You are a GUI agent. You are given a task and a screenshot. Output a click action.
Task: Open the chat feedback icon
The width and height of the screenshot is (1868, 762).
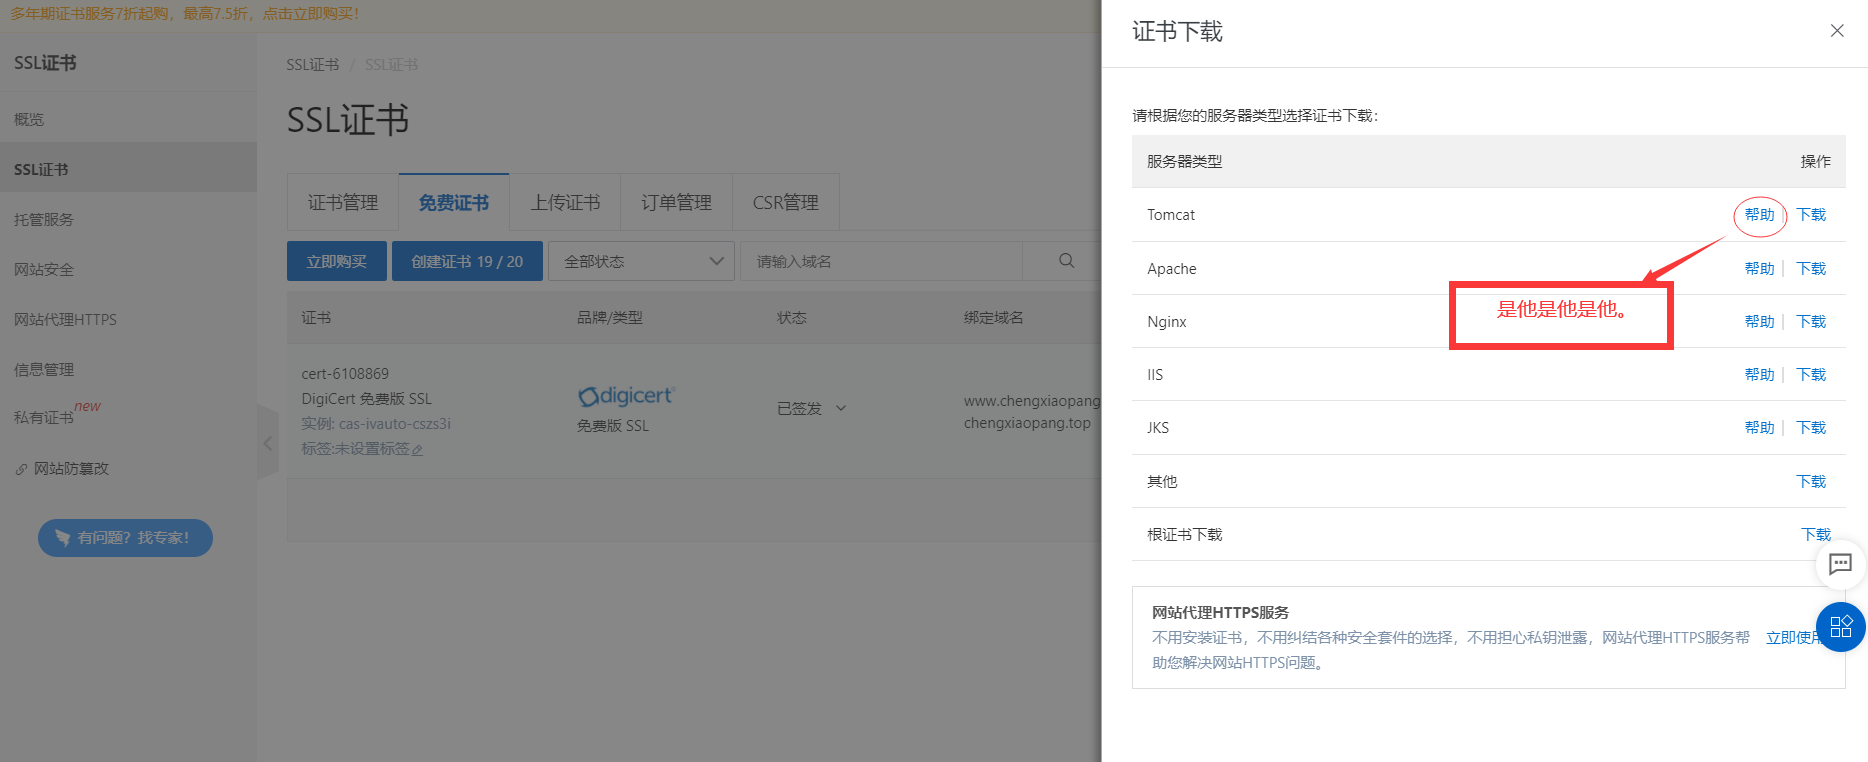pyautogui.click(x=1840, y=564)
